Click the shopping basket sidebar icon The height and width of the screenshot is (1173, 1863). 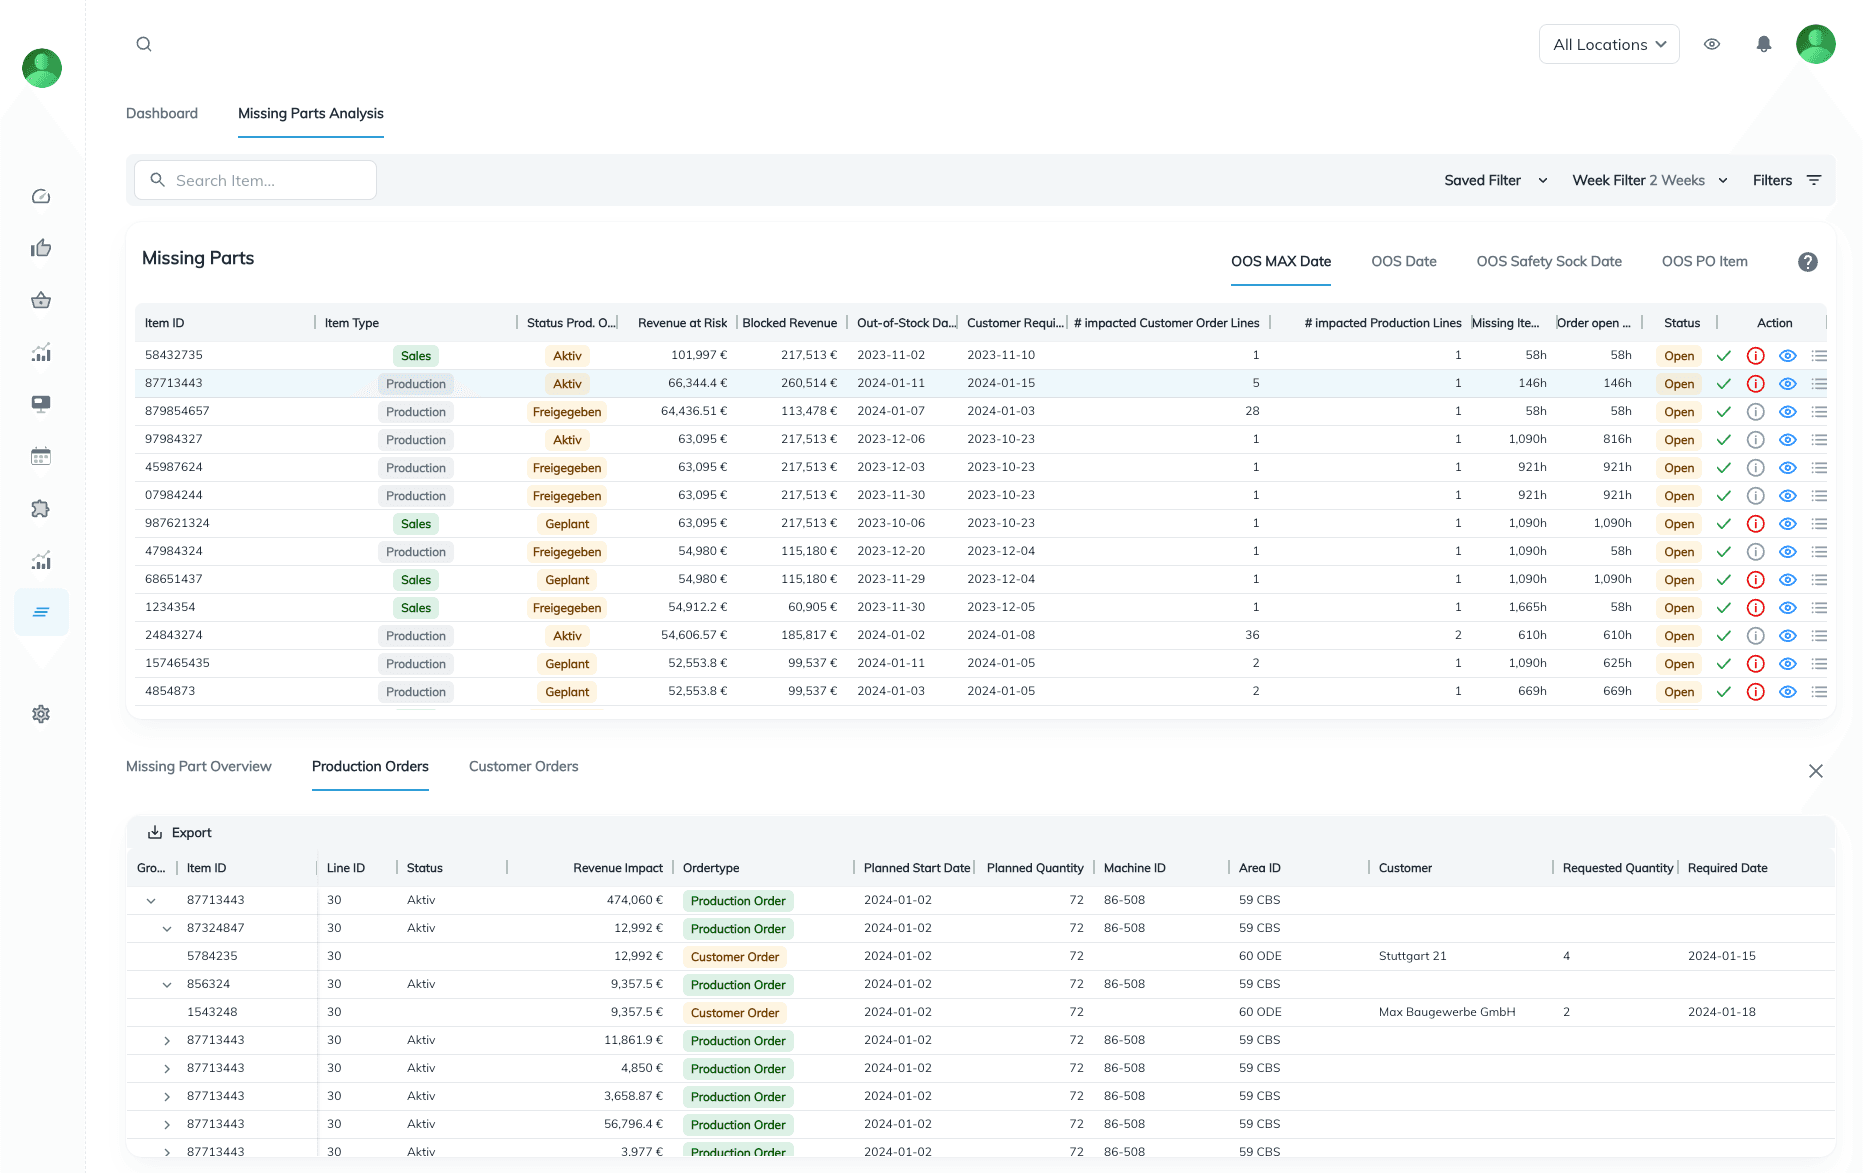tap(41, 300)
